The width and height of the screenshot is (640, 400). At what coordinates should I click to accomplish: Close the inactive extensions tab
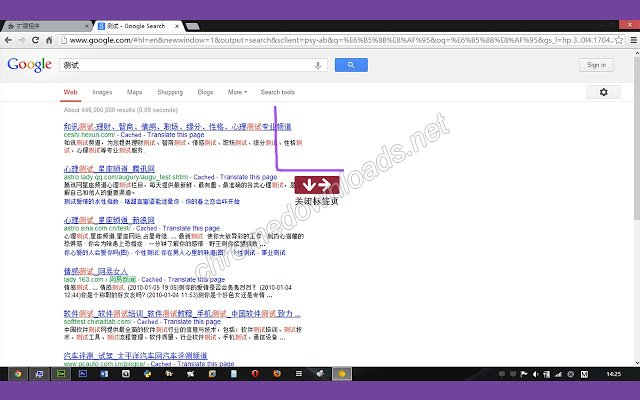tap(87, 26)
